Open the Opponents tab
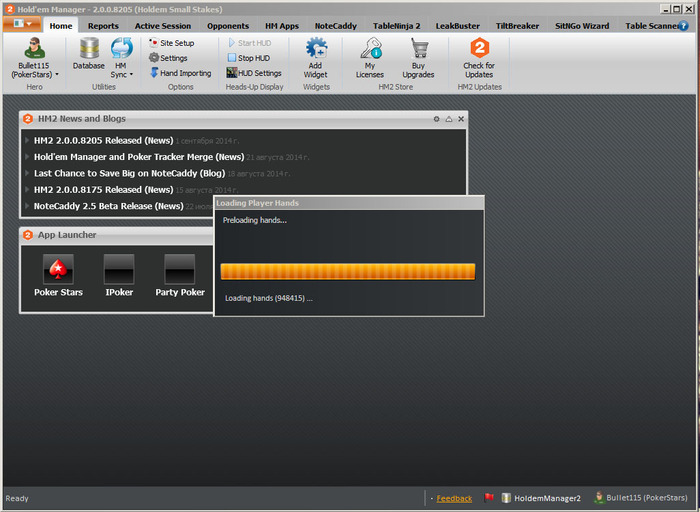Image resolution: width=700 pixels, height=512 pixels. (x=228, y=26)
